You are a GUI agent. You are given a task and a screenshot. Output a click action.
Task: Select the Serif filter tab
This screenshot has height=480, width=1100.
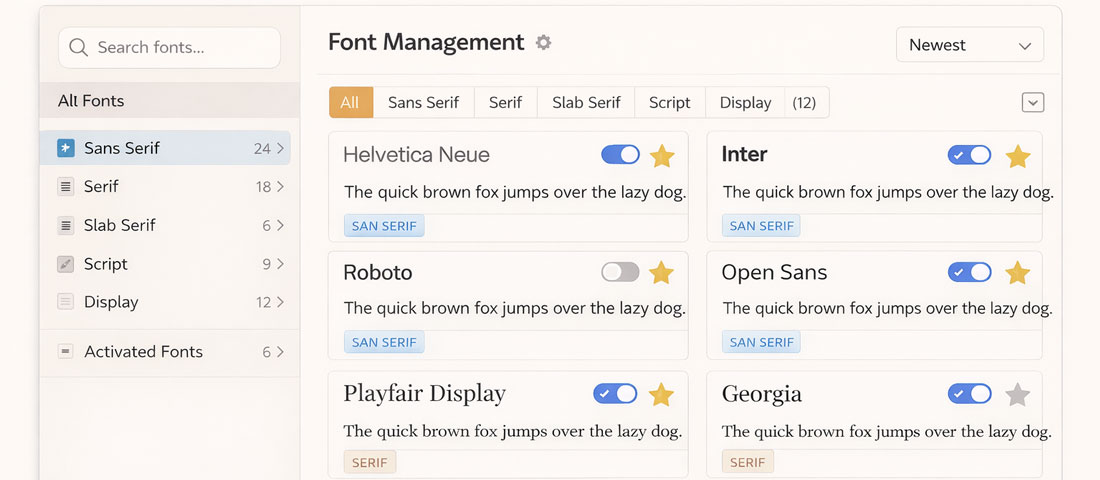point(506,102)
